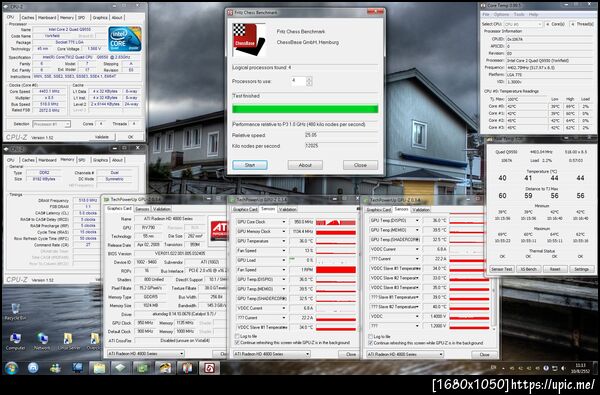Open the Selection Processor #1 dropdown in CPU-Z

tap(52, 124)
